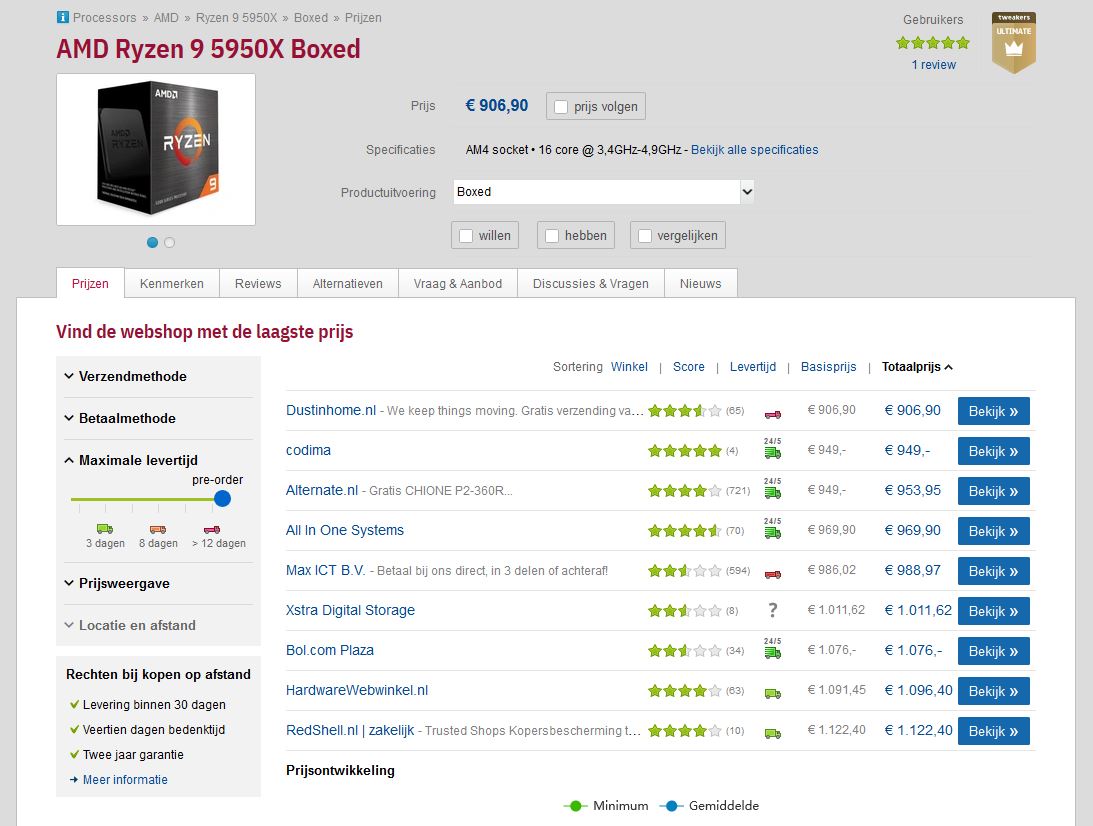Open the All In One Systems shop link
1093x826 pixels.
(344, 530)
